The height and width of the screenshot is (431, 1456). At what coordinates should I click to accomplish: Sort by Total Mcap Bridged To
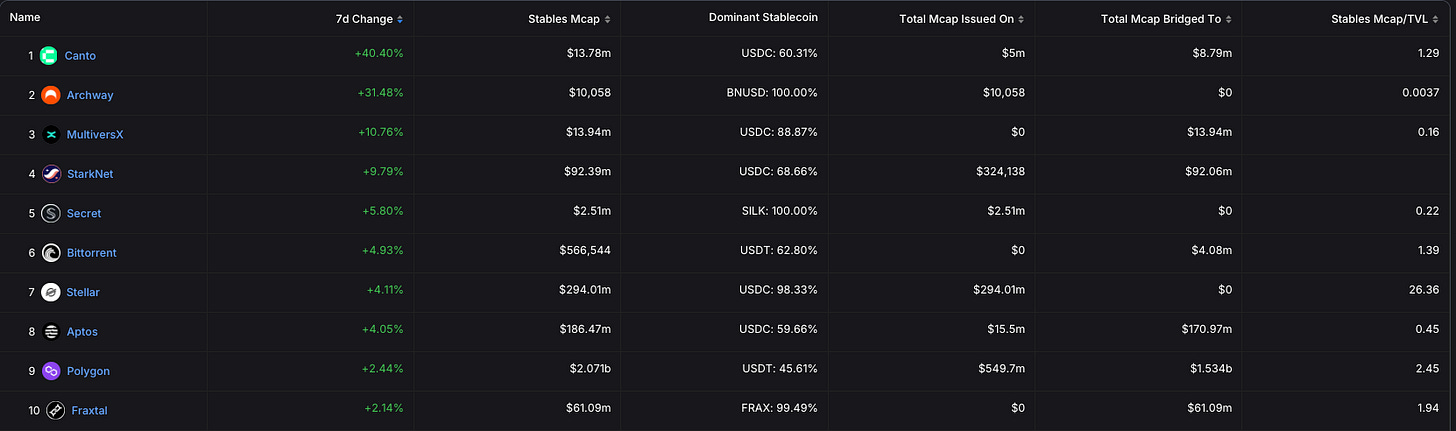tap(1167, 19)
